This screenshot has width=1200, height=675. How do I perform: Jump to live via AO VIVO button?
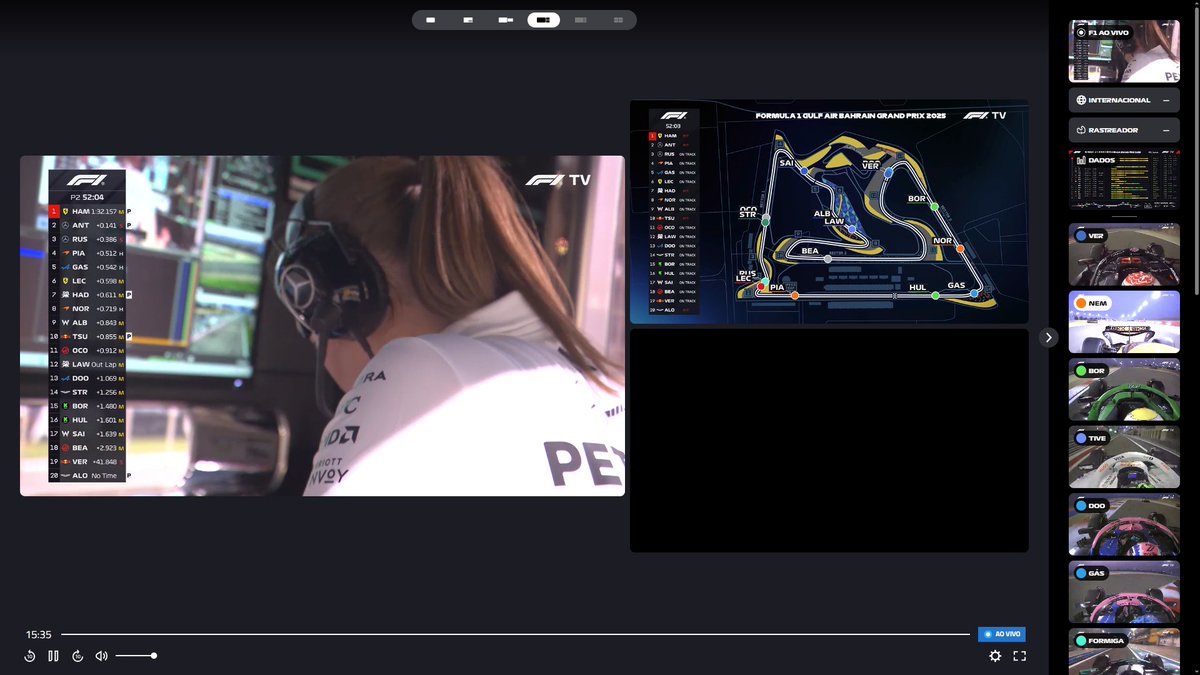1001,634
